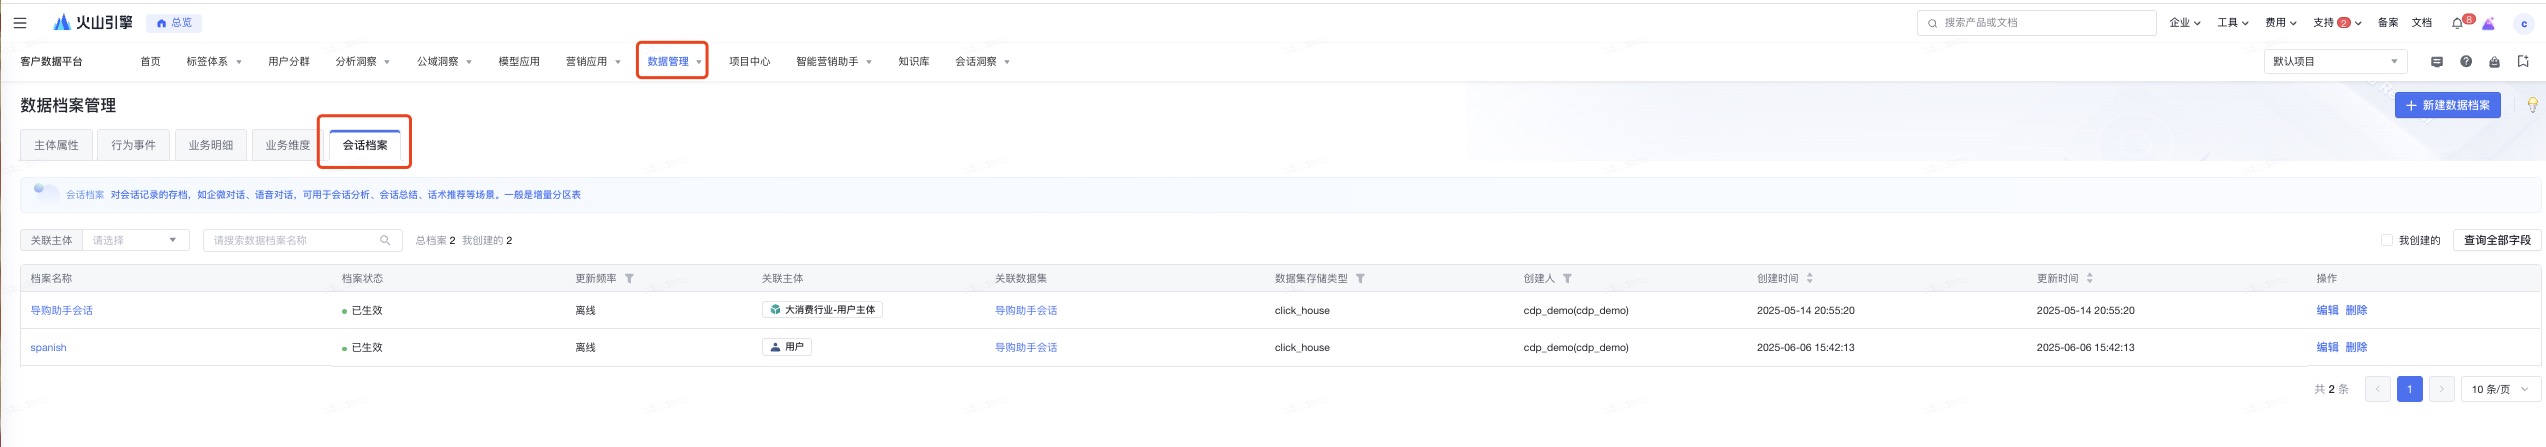Open 导购助手会话 dataset link in spanish row
The width and height of the screenshot is (2546, 447).
tap(1025, 348)
